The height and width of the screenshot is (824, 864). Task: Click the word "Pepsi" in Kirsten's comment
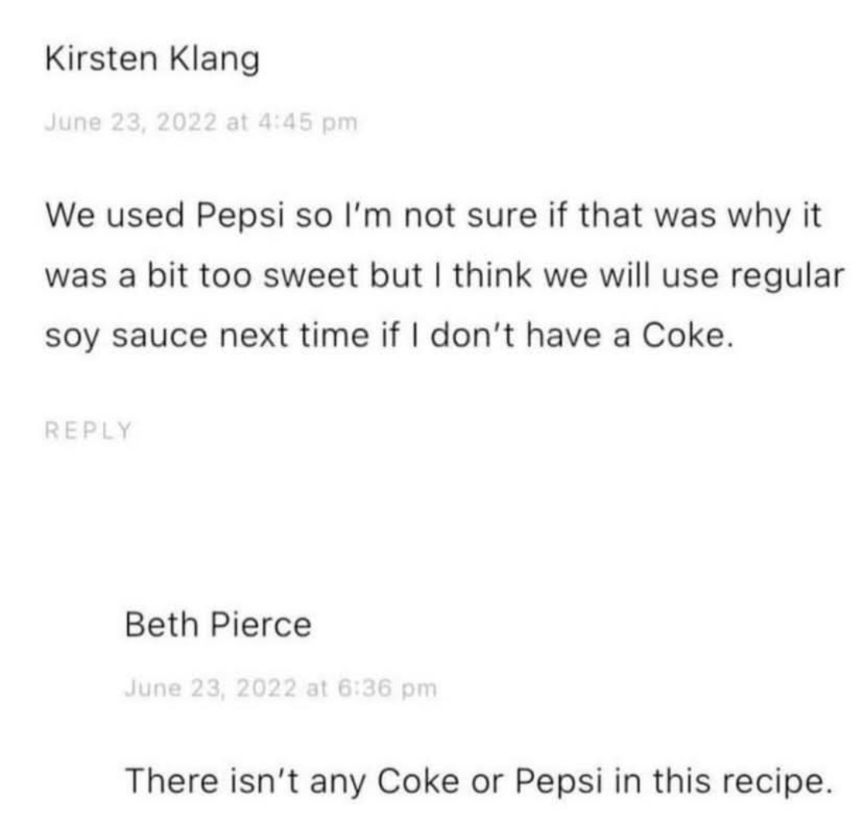click(x=241, y=216)
